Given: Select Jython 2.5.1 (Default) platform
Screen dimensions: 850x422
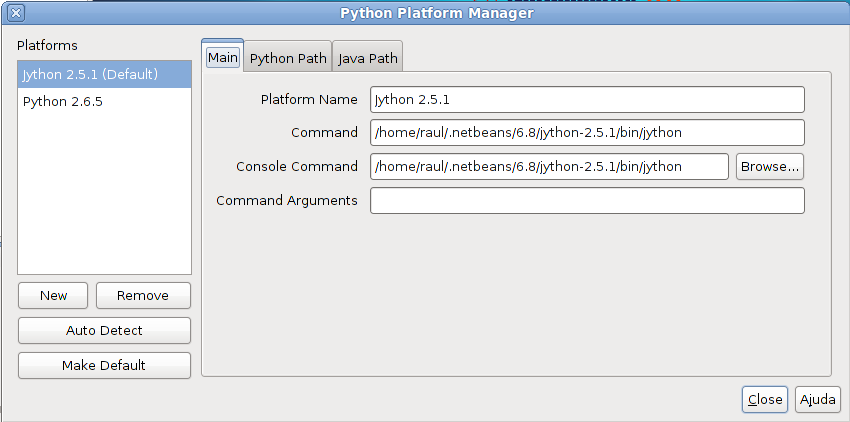Looking at the screenshot, I should pyautogui.click(x=105, y=74).
